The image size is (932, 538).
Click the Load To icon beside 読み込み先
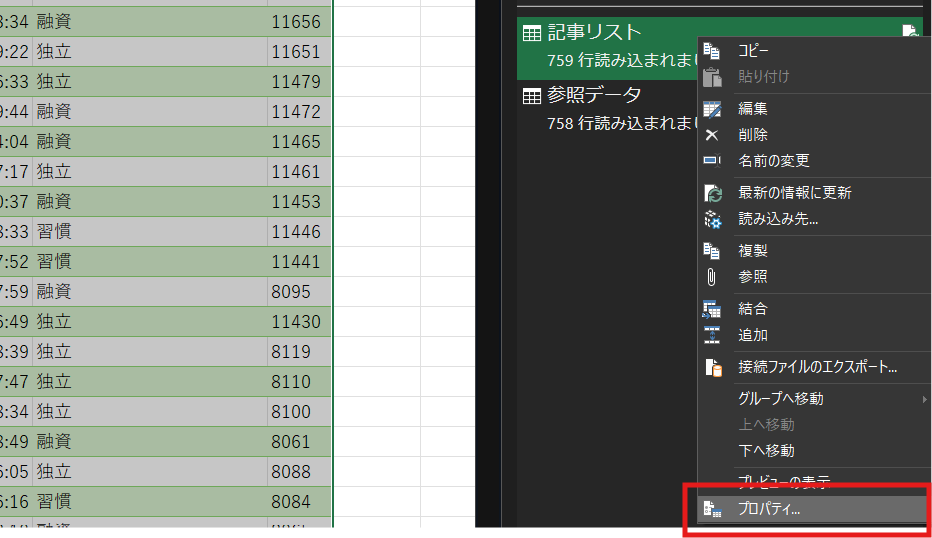[712, 219]
